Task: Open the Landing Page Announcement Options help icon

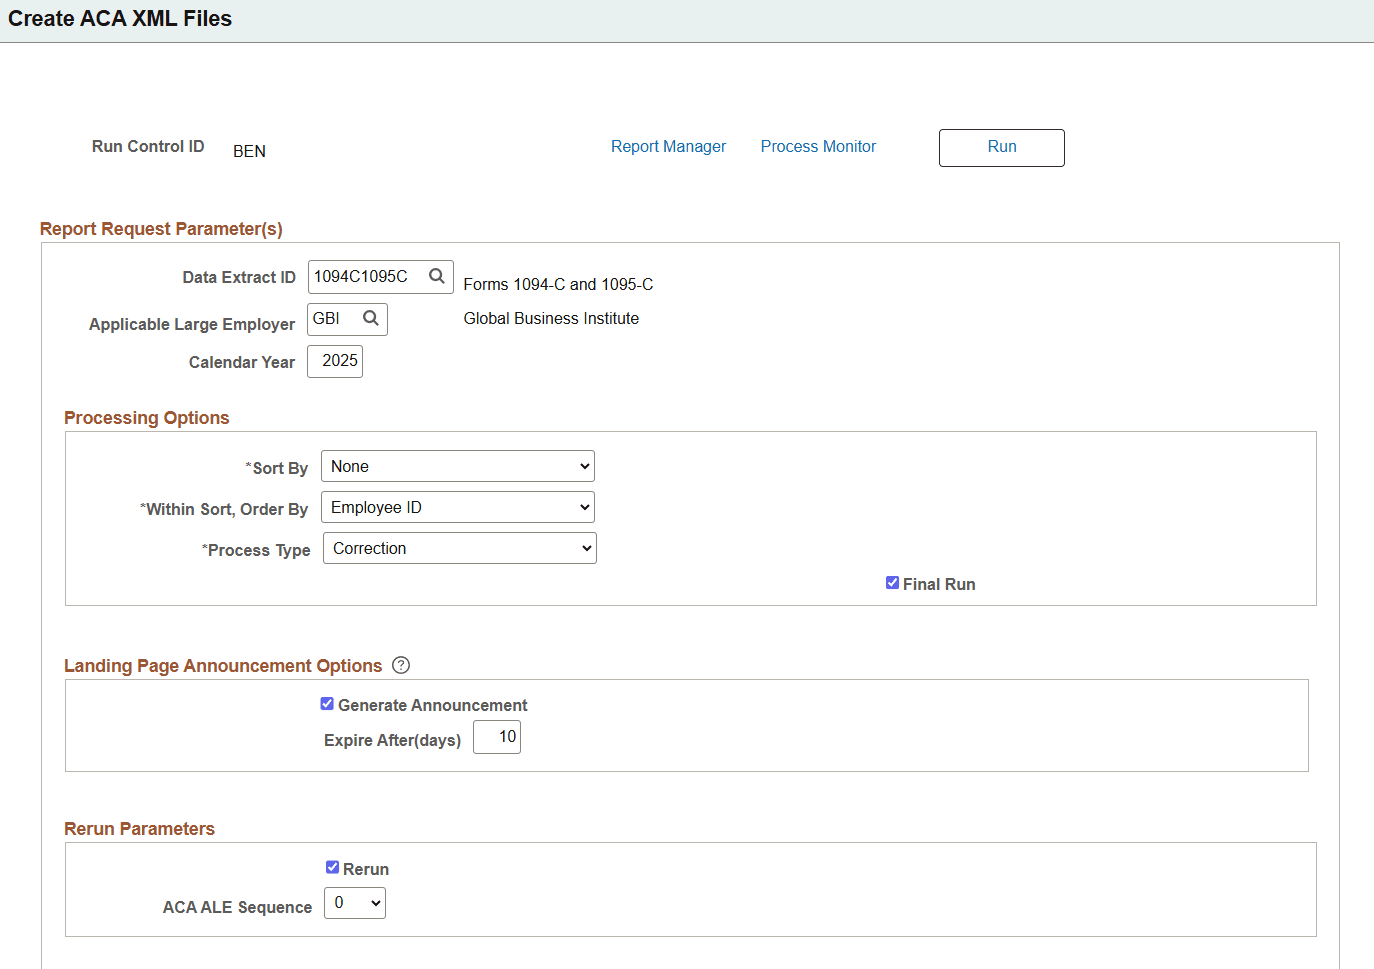Action: coord(401,665)
